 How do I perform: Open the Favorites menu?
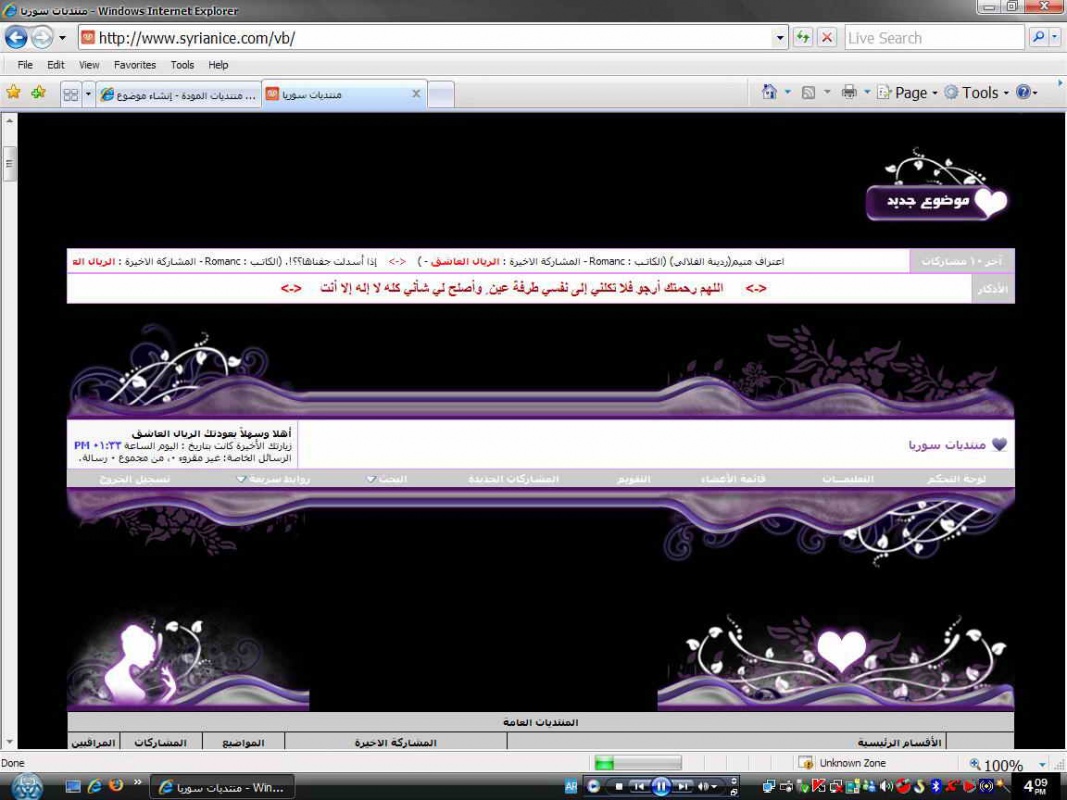click(x=134, y=65)
